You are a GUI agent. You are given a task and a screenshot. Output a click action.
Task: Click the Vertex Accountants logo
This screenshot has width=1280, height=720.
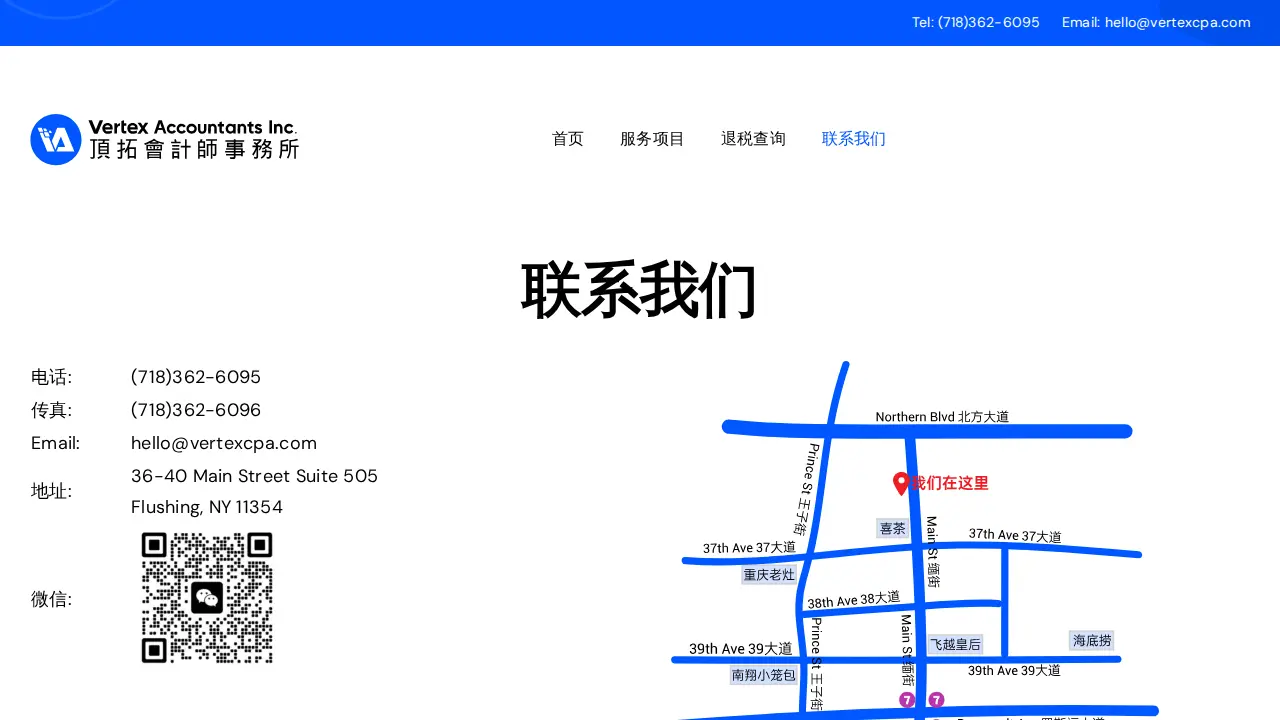[165, 139]
